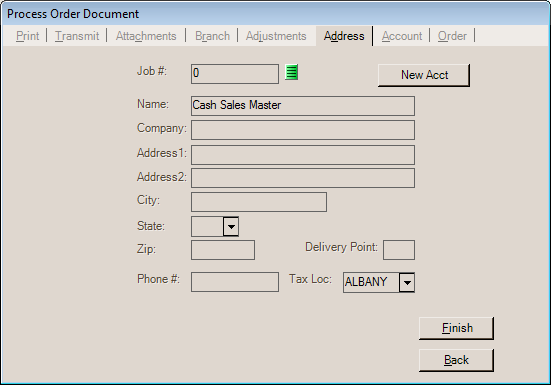
Task: Open the Transmit tab
Action: coord(77,36)
